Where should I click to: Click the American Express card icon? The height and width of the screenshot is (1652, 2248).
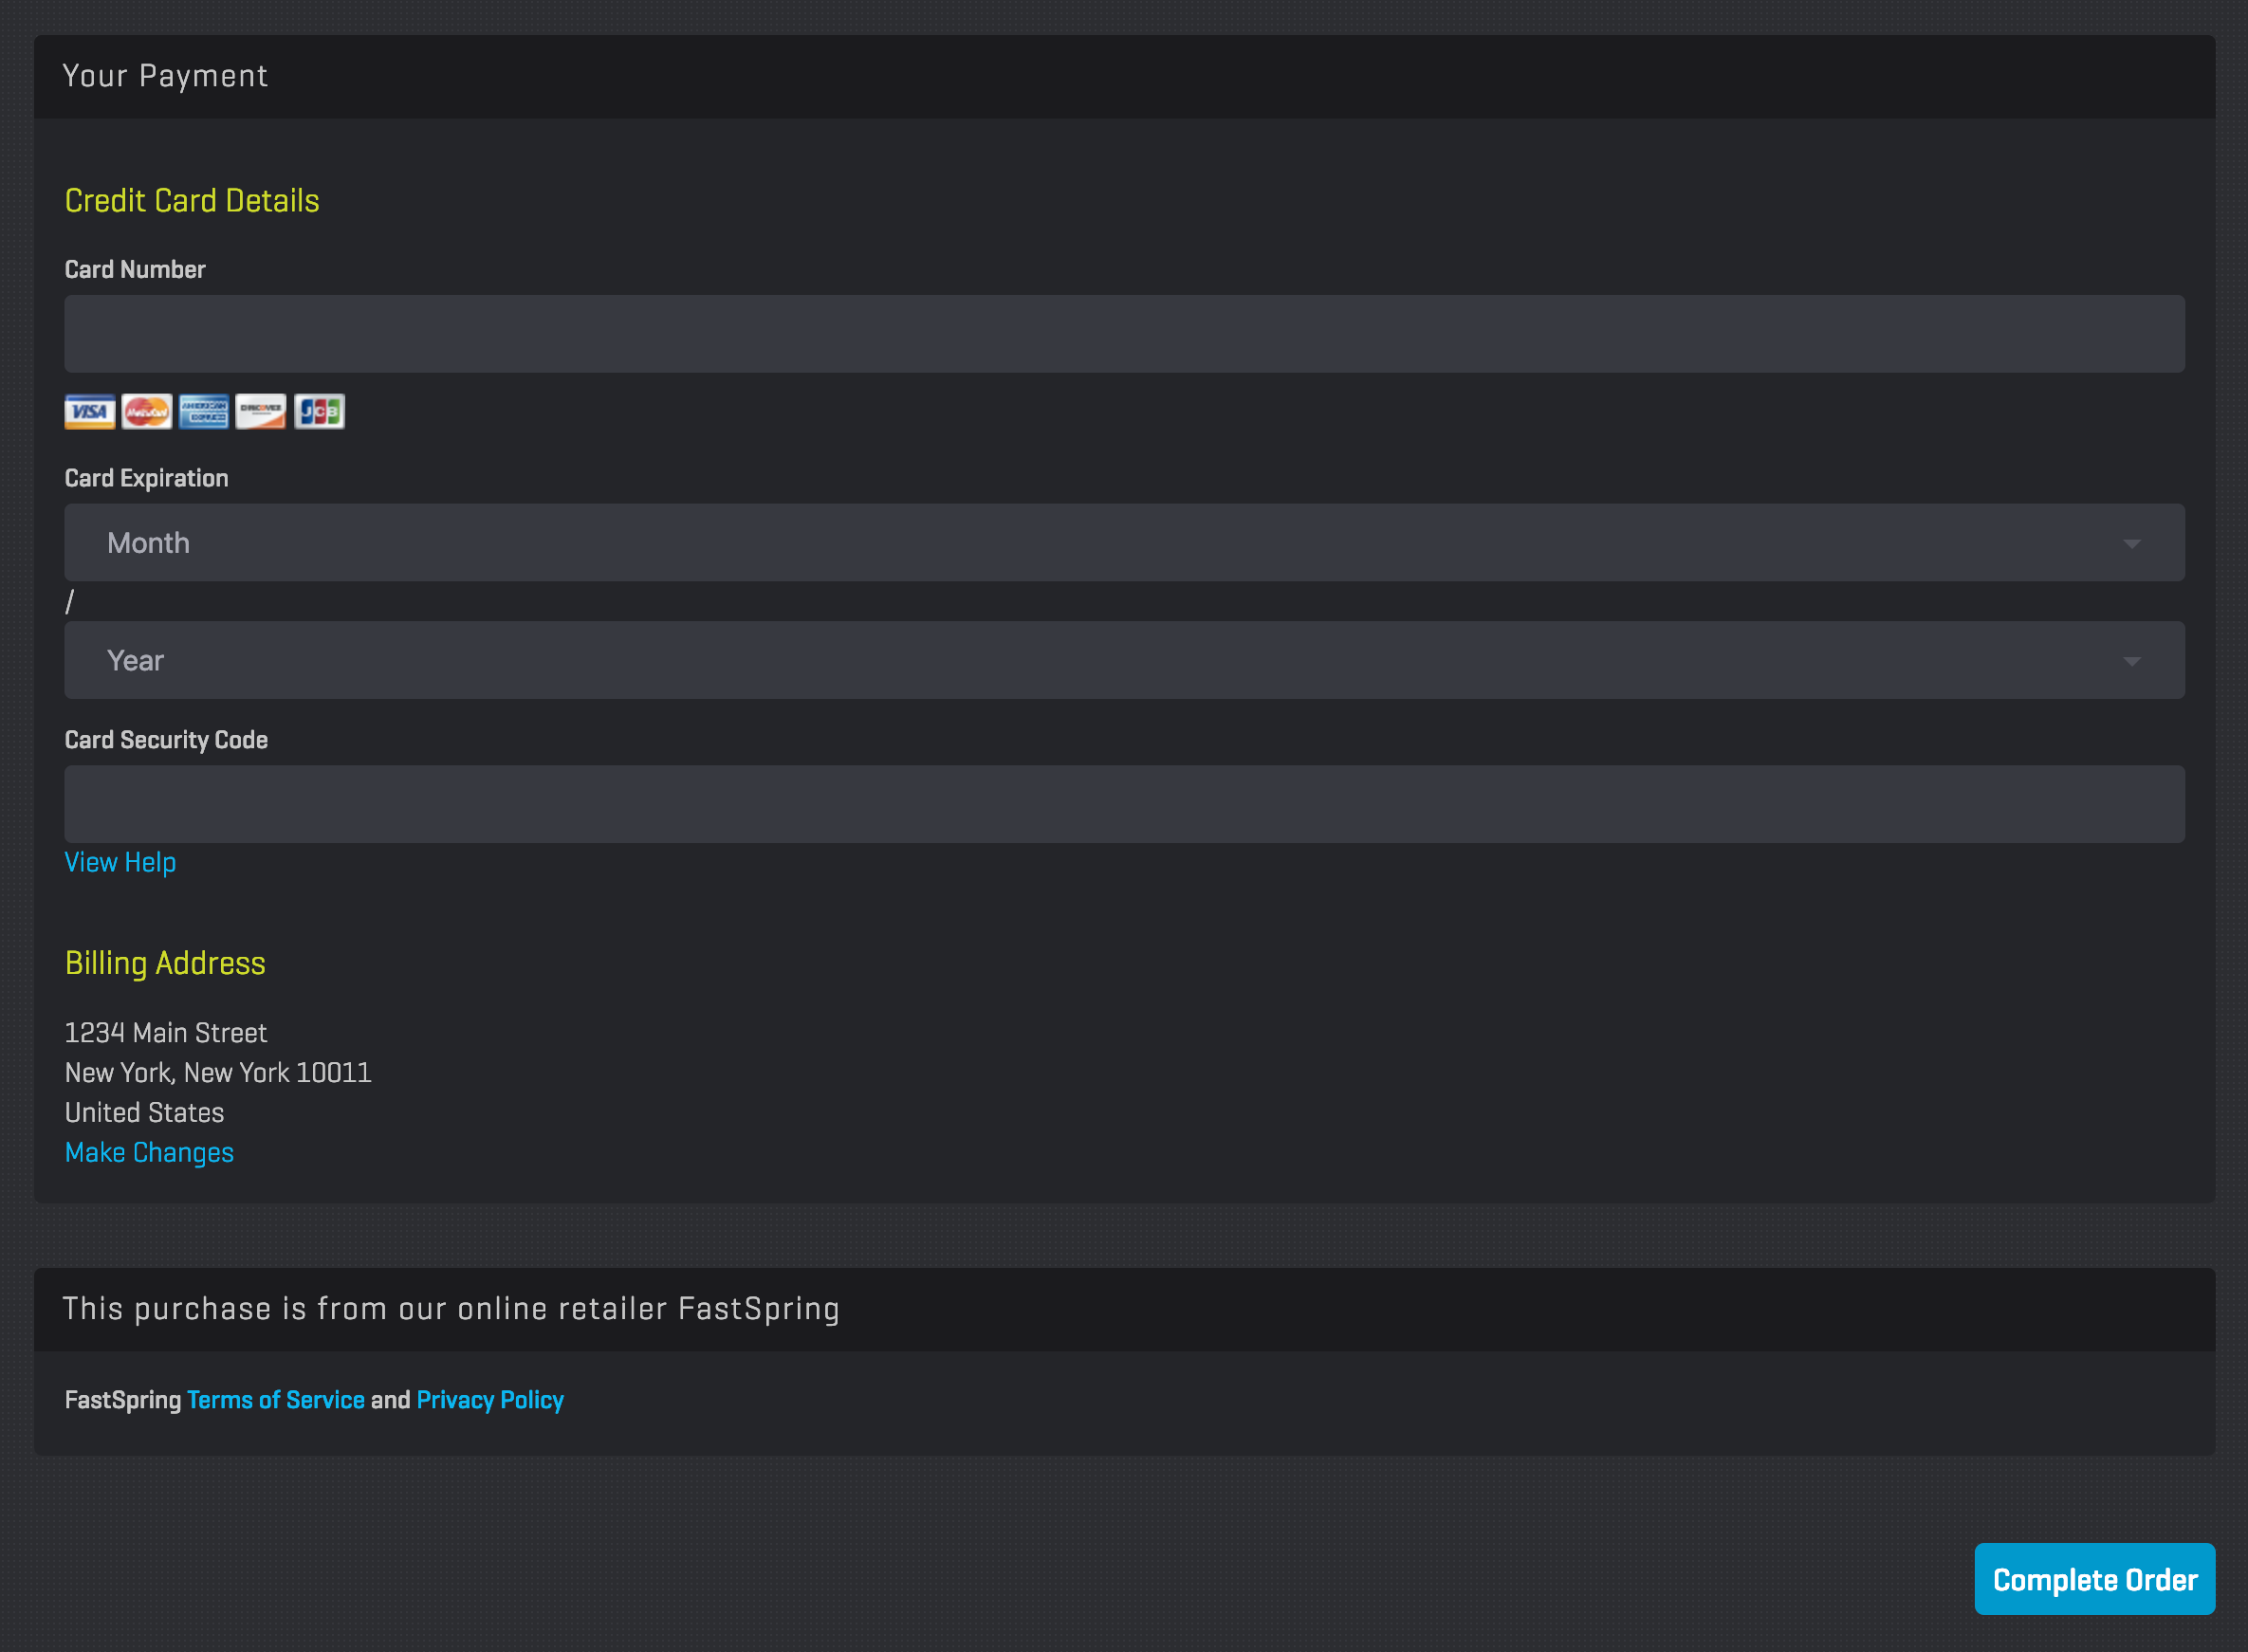(204, 411)
